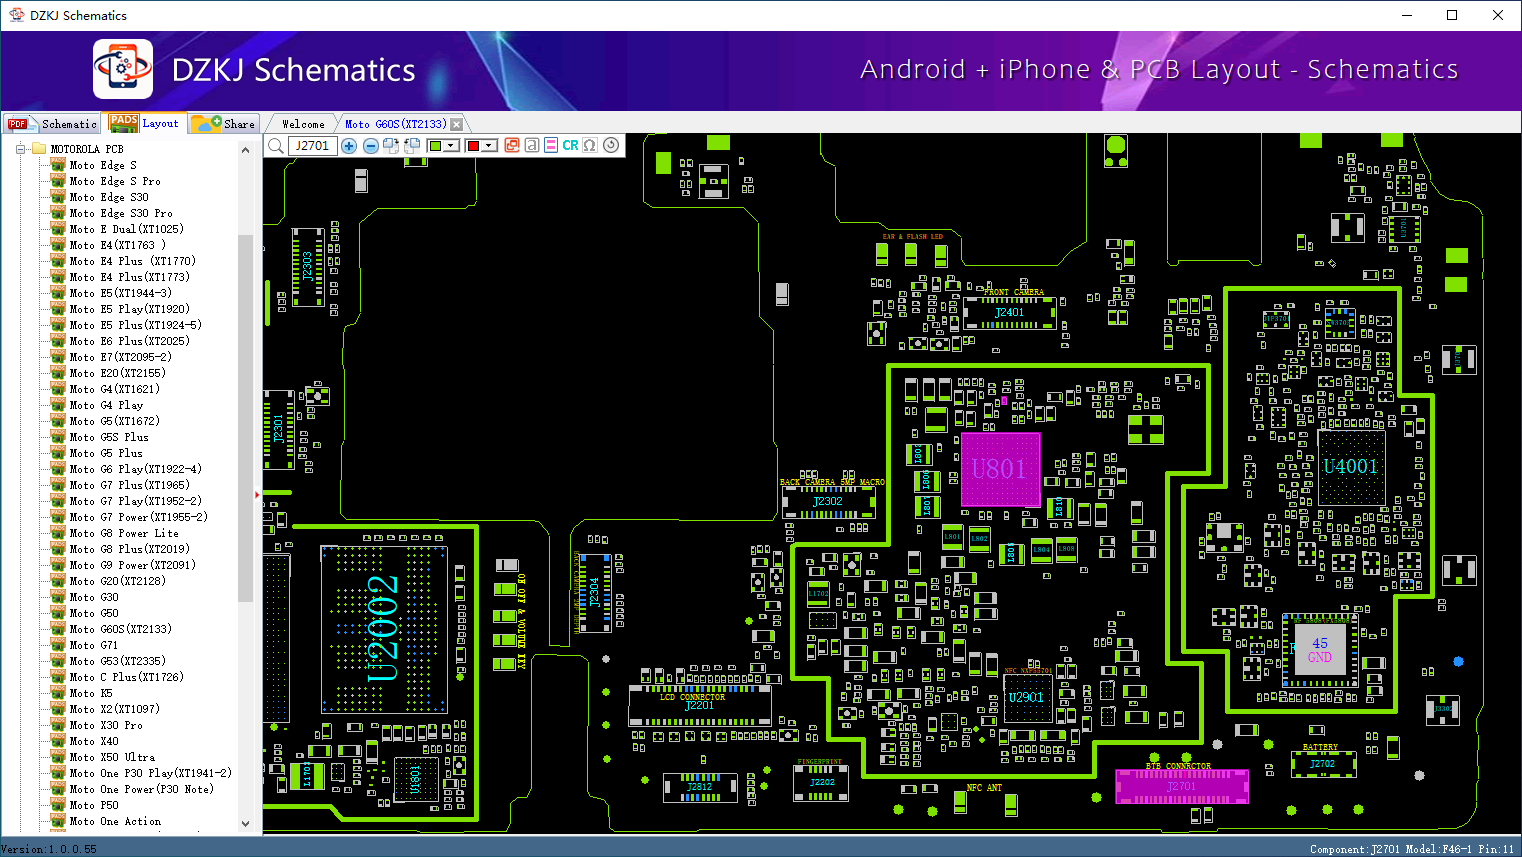1522x857 pixels.
Task: Maximize the DZKJ Schematics window
Action: [x=1452, y=15]
